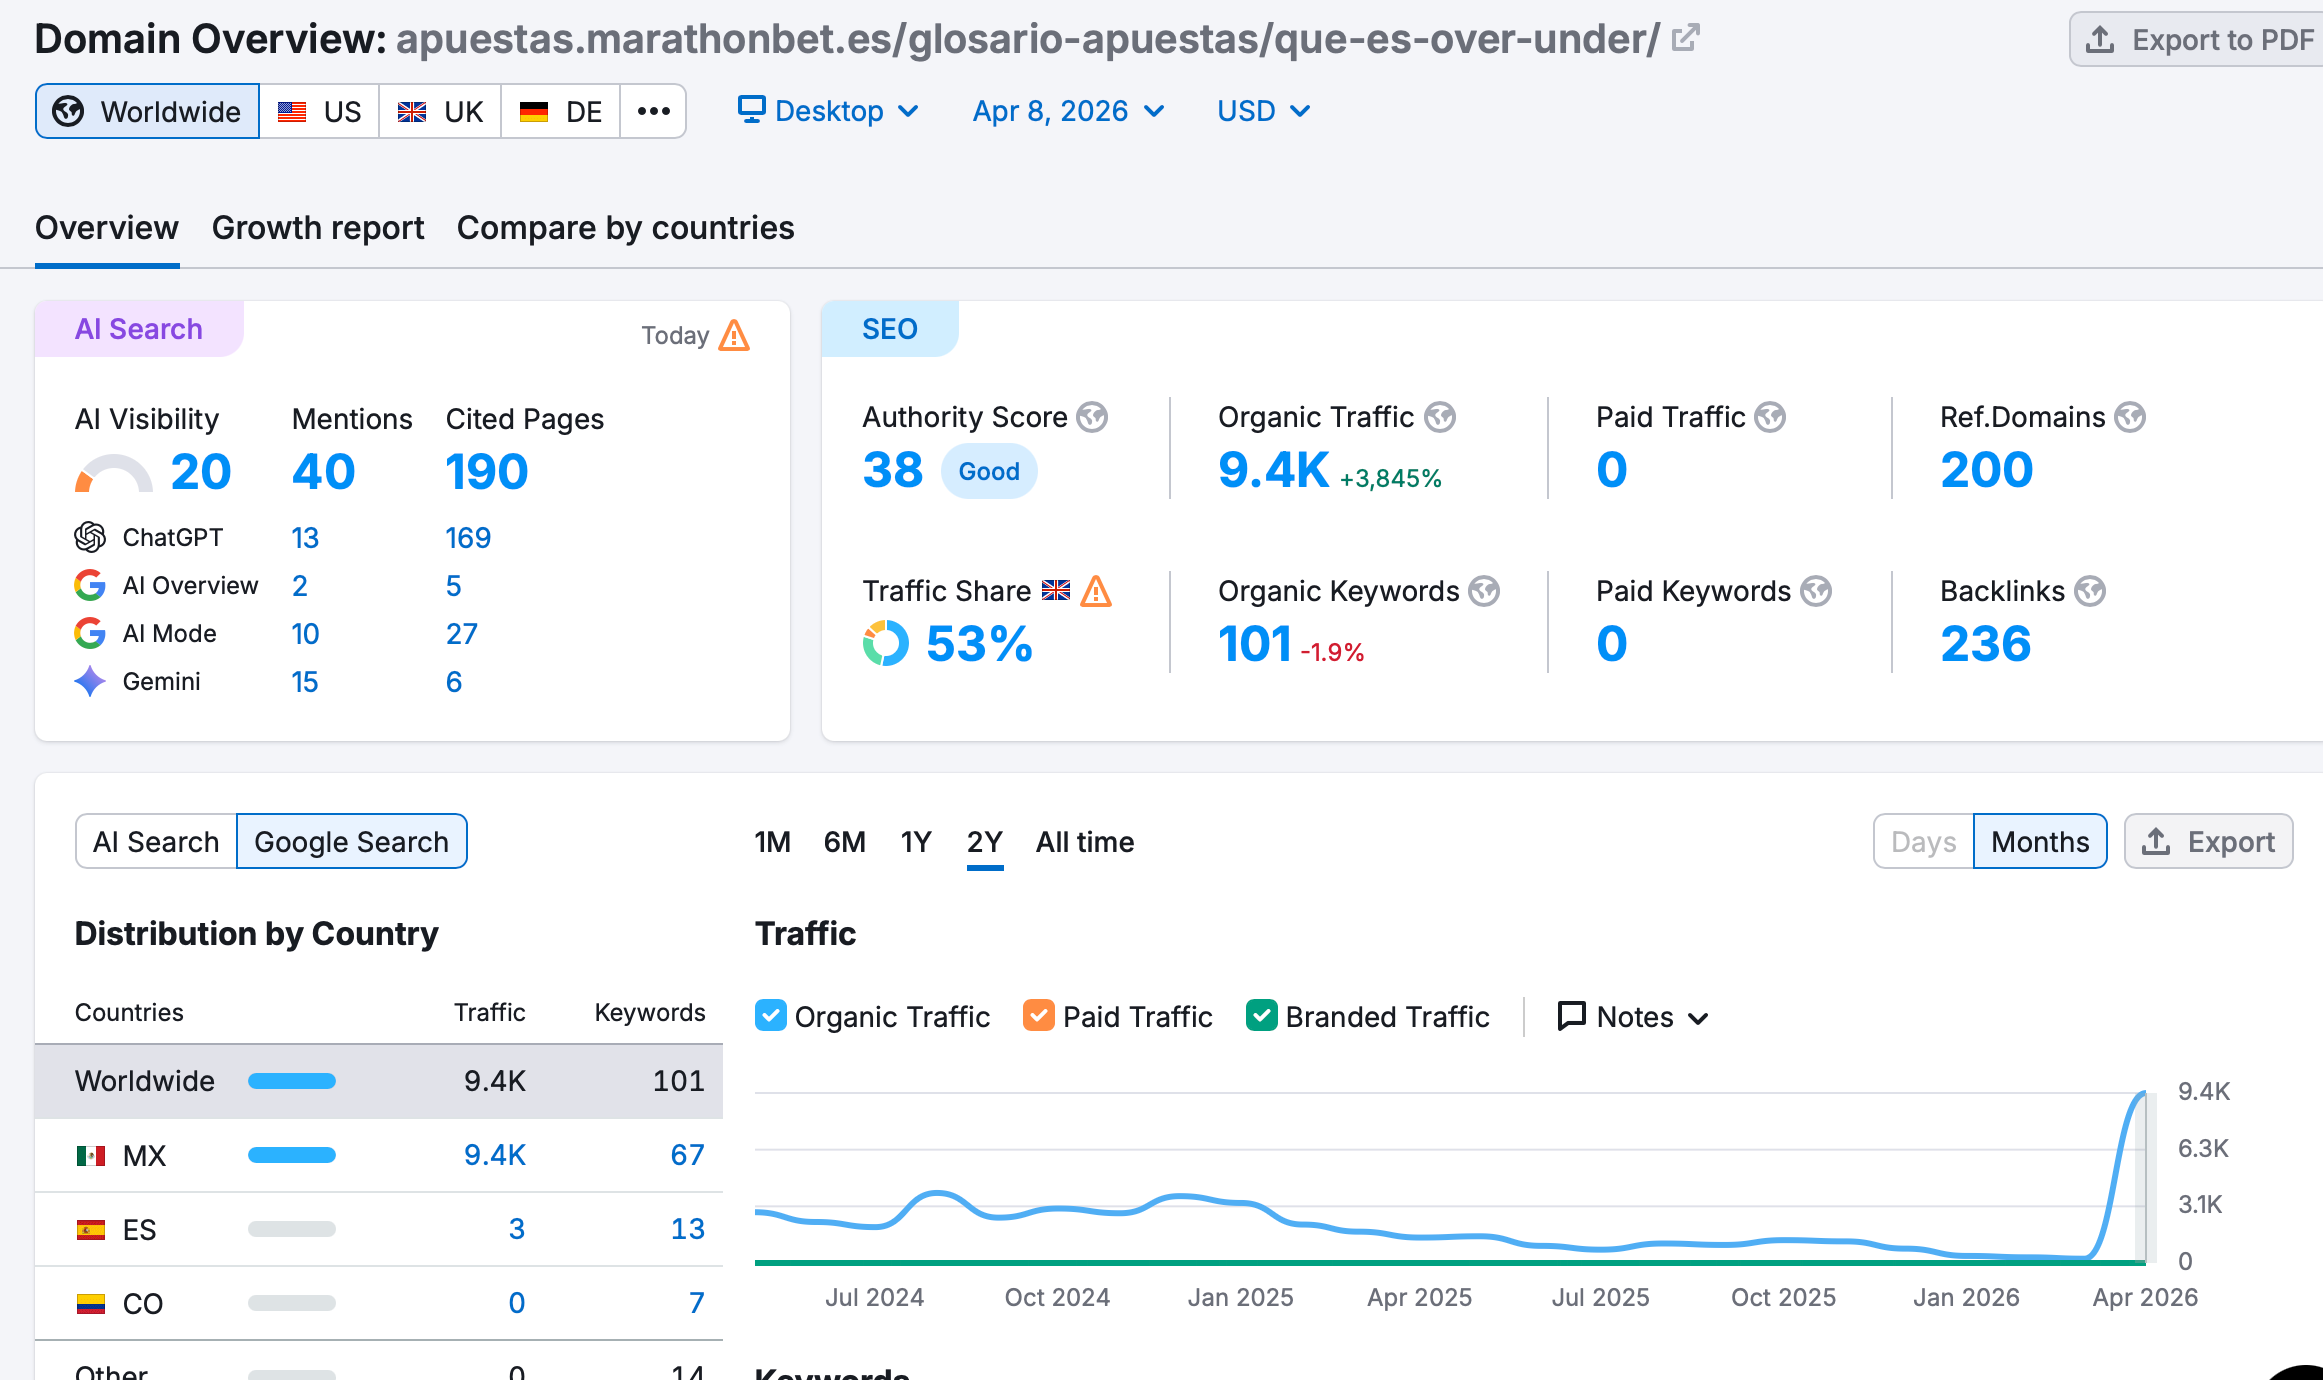The width and height of the screenshot is (2323, 1380).
Task: Select the 6M time range tab
Action: (844, 842)
